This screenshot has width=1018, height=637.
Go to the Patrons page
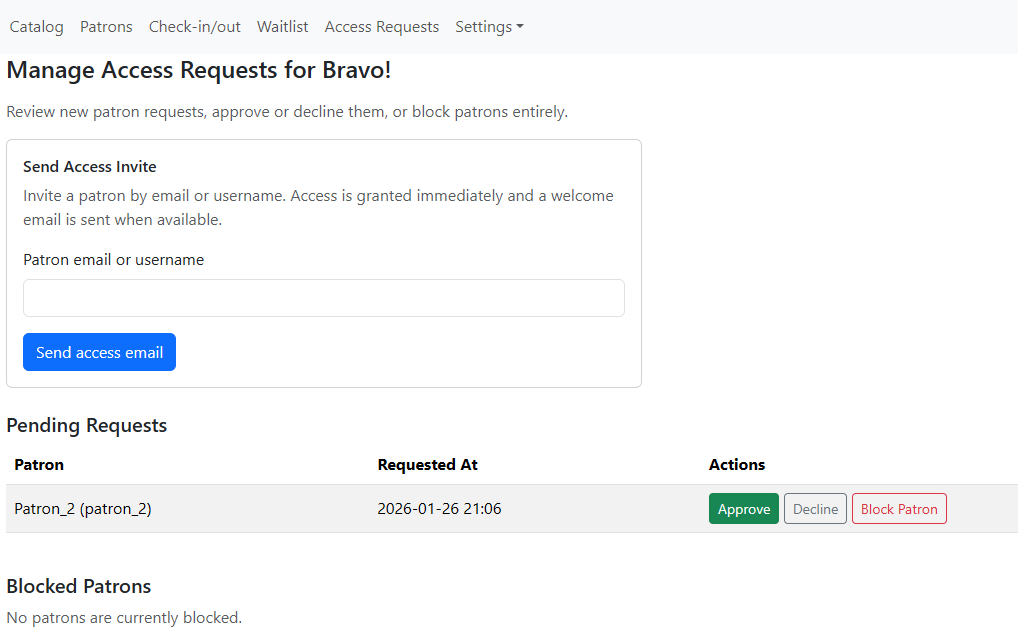coord(106,27)
